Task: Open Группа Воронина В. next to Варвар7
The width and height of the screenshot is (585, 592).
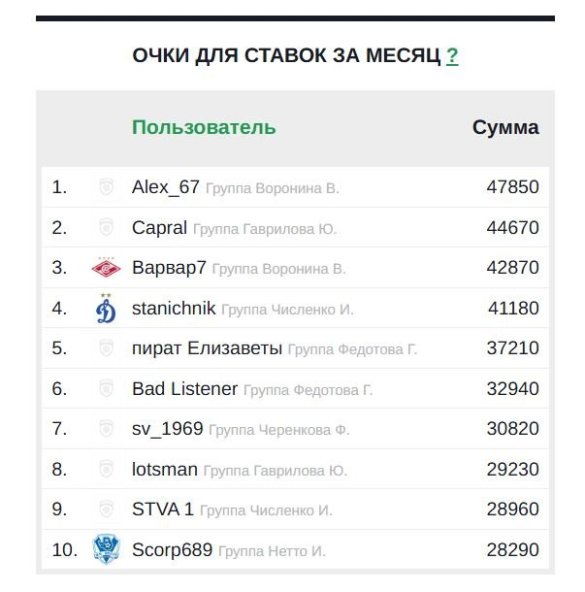Action: pos(279,269)
